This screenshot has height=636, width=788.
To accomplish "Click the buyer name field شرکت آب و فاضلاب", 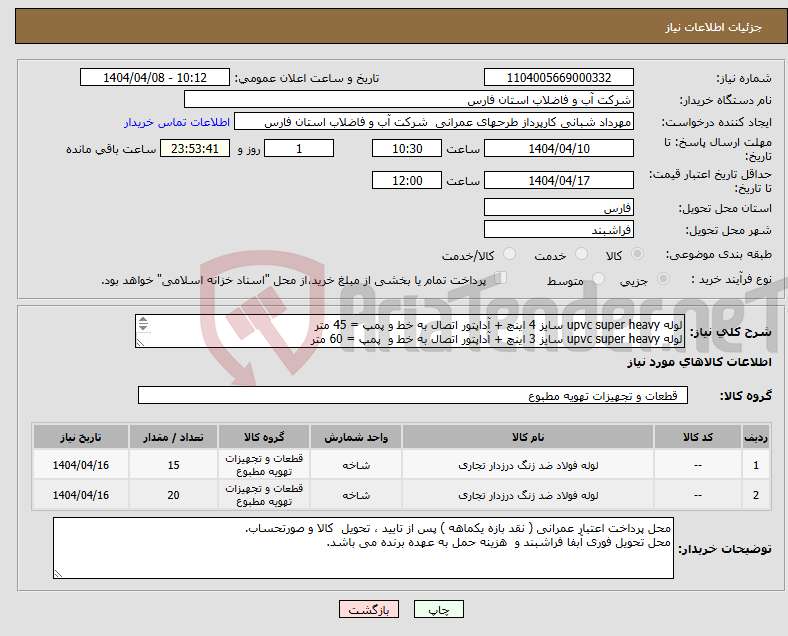I will 409,99.
